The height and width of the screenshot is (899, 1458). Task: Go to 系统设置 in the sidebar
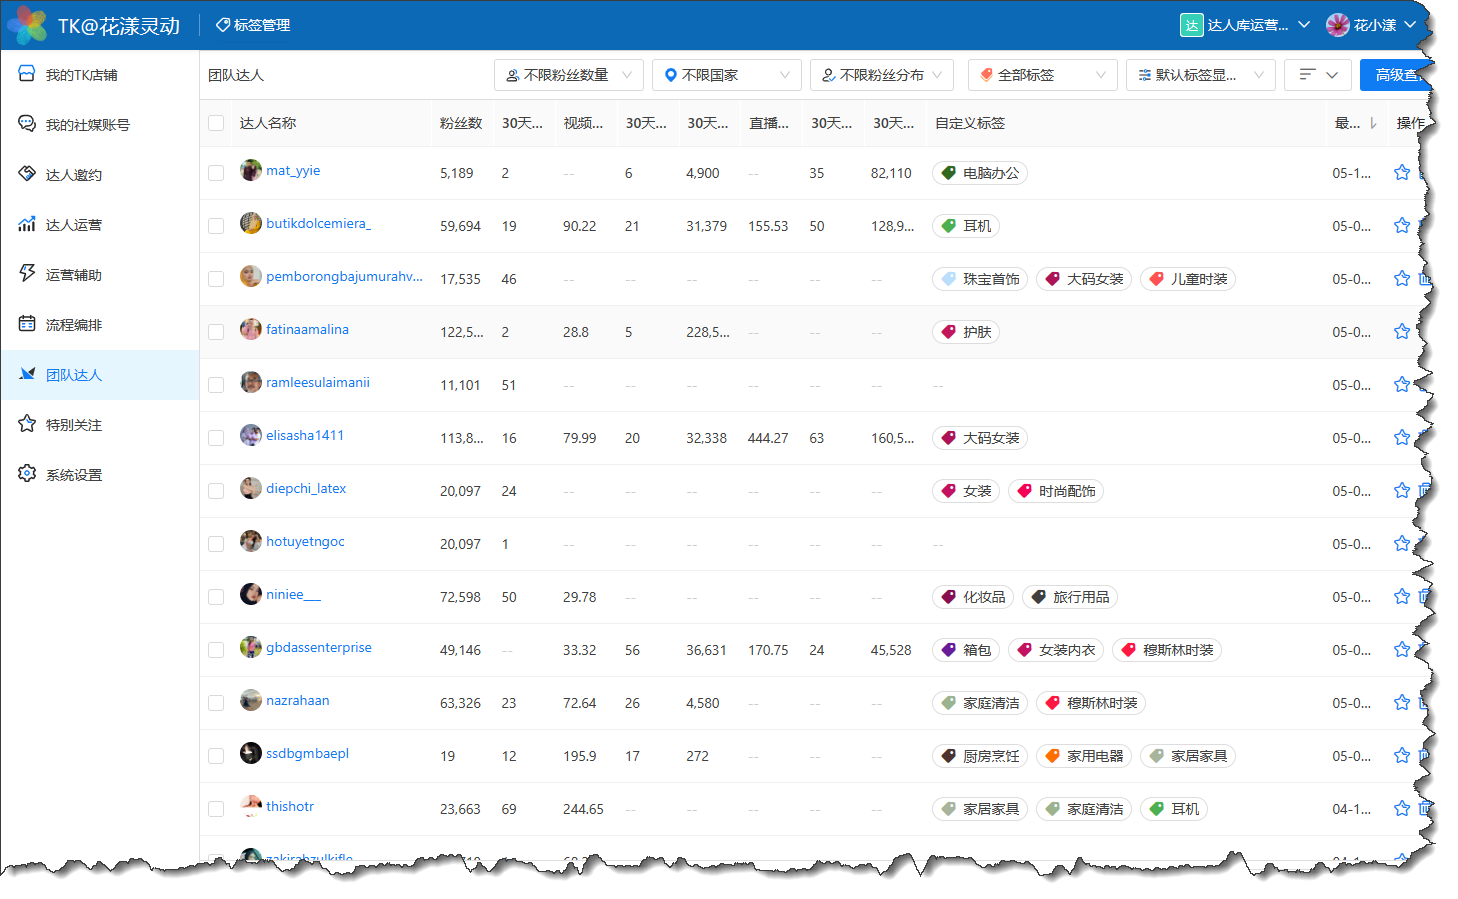tap(74, 475)
